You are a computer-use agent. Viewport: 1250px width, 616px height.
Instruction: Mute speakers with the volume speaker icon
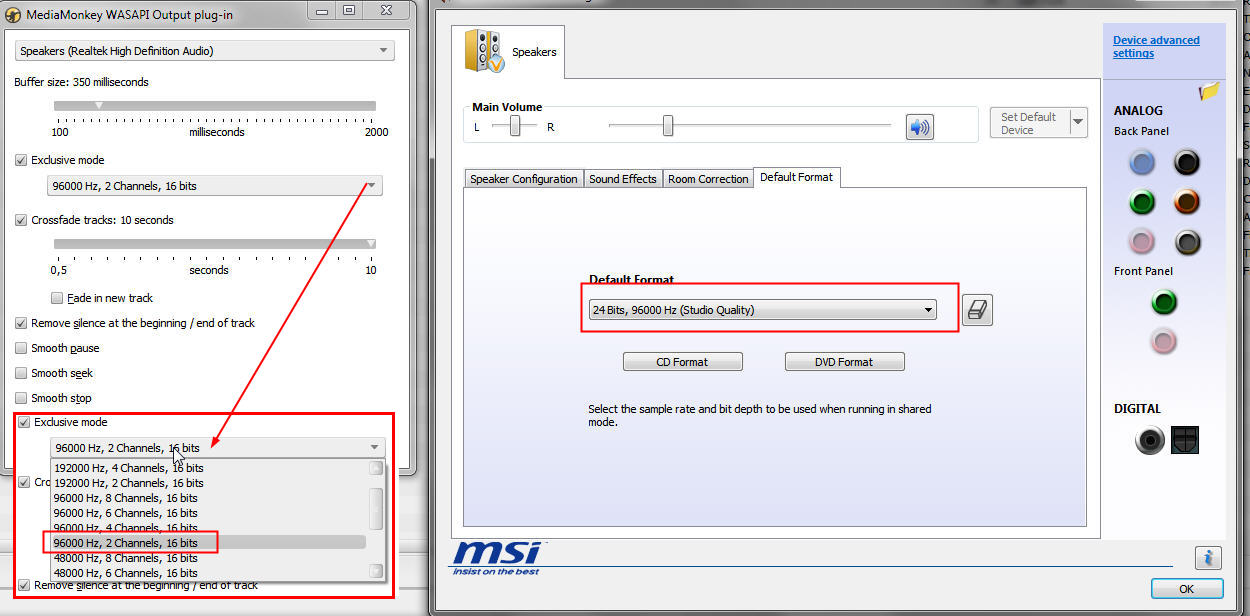pos(919,127)
